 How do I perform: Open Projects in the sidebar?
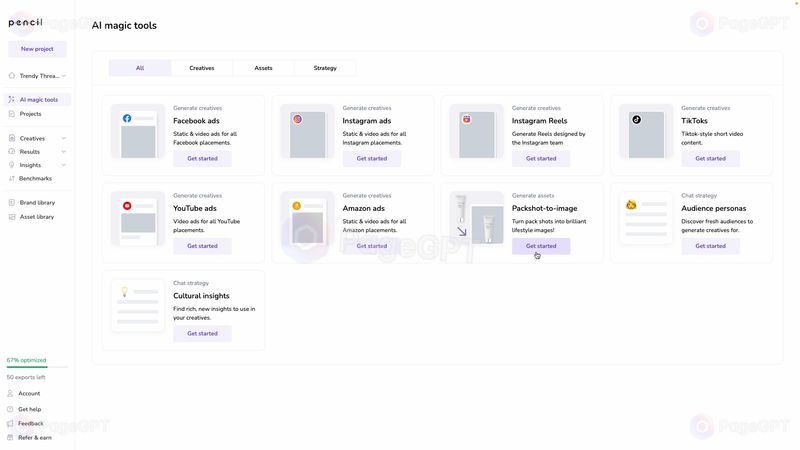(30, 114)
